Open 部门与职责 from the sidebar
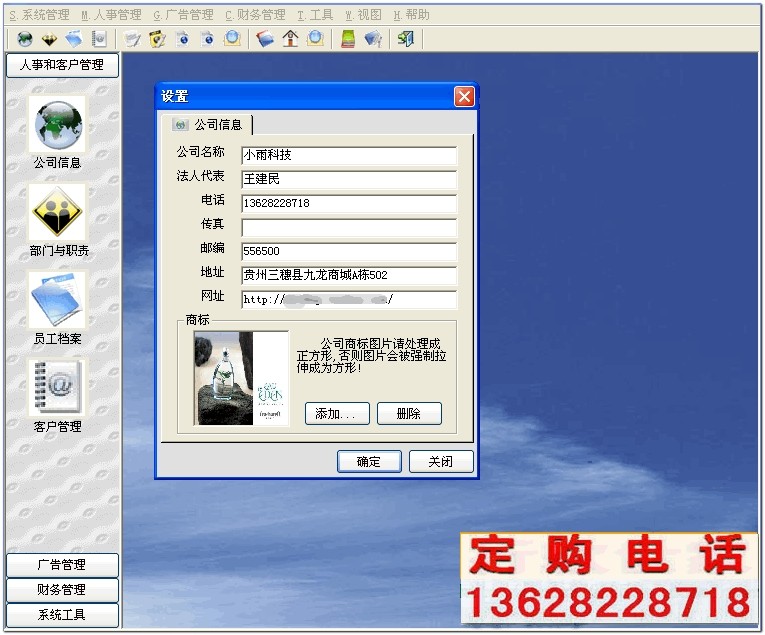The height and width of the screenshot is (635, 765). [58, 212]
